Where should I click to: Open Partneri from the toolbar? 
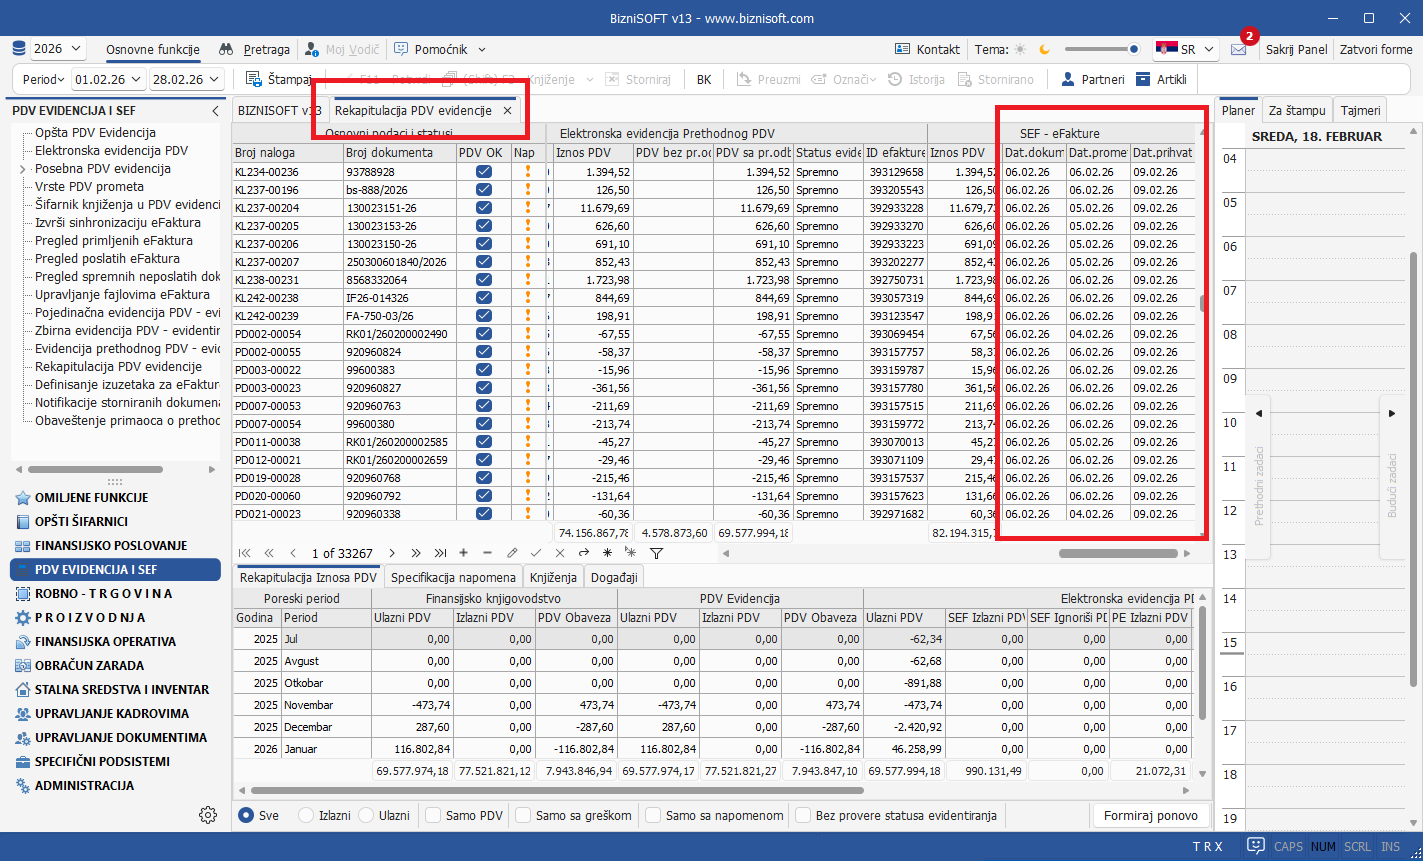pyautogui.click(x=1091, y=79)
